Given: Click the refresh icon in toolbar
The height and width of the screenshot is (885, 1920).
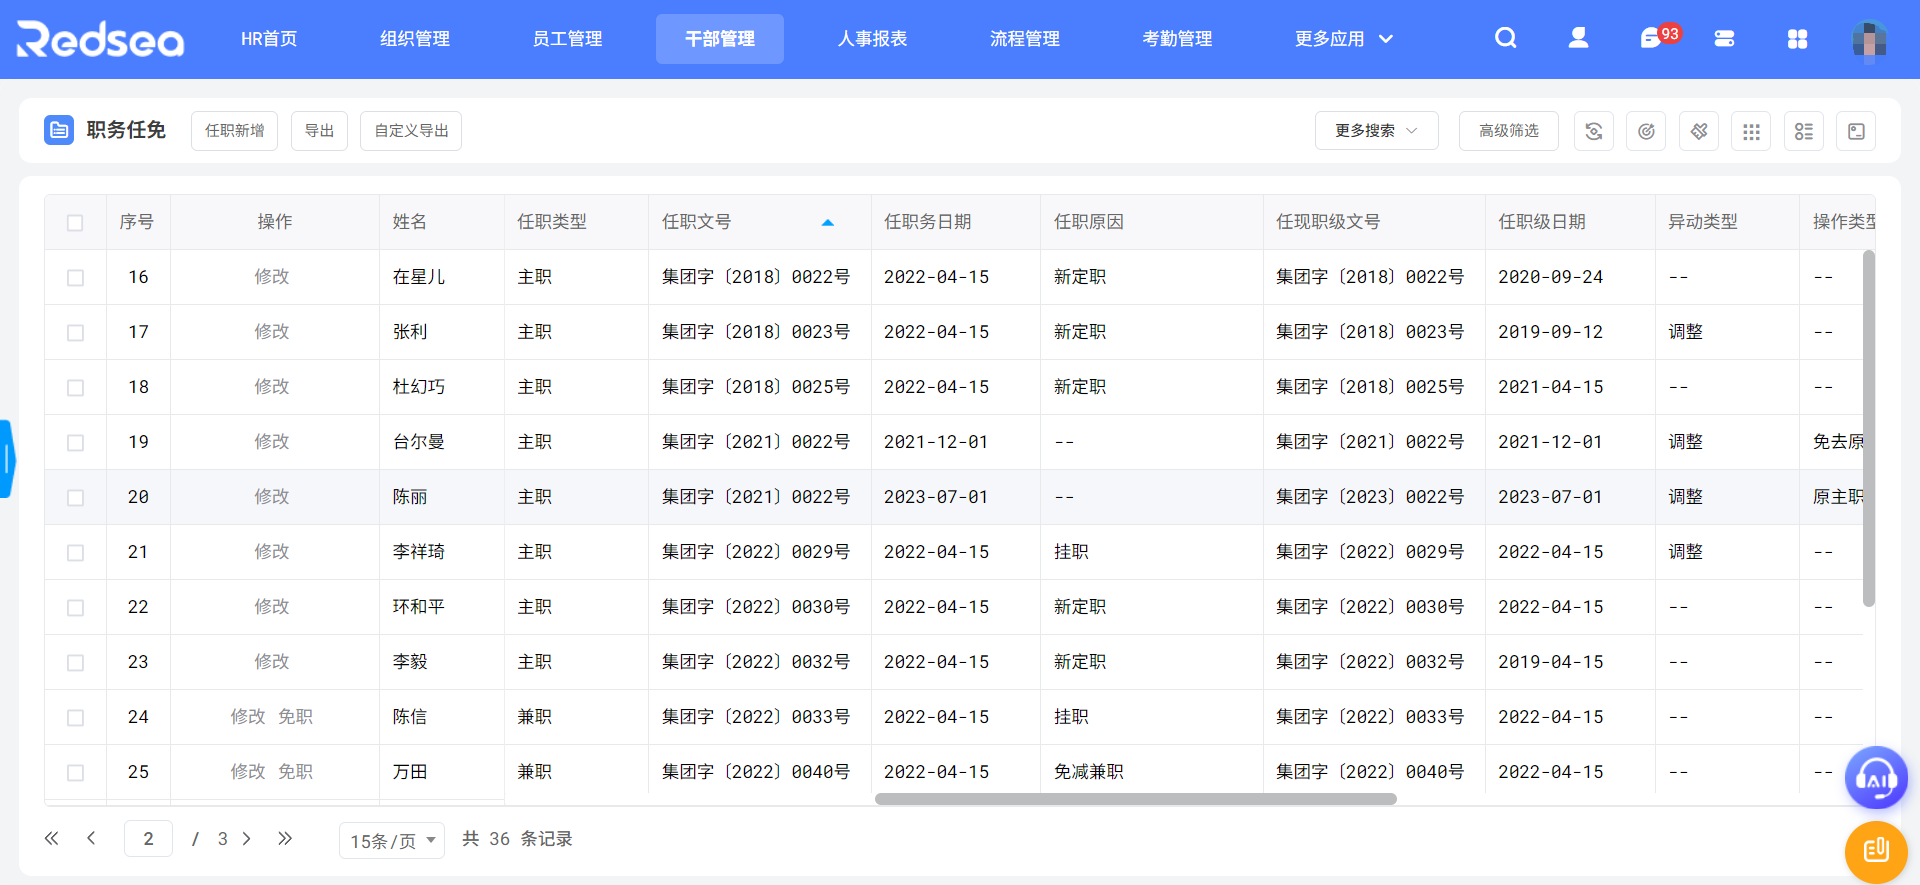Looking at the screenshot, I should [1594, 131].
